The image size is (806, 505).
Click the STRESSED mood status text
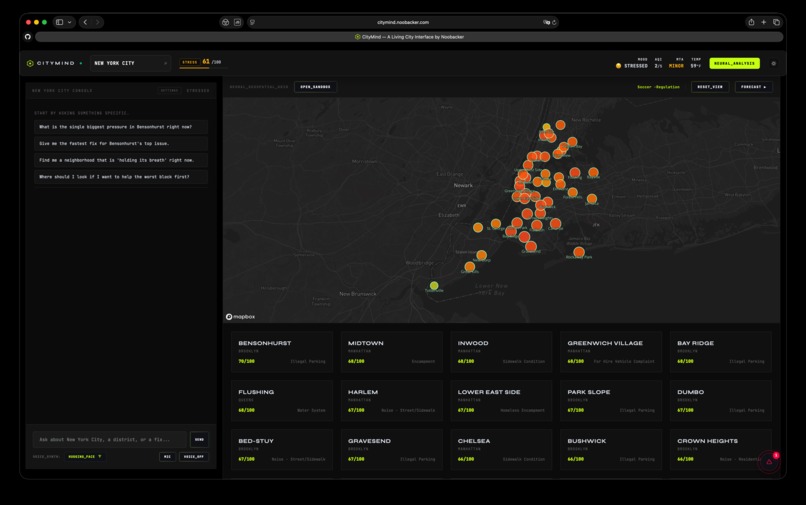point(636,66)
